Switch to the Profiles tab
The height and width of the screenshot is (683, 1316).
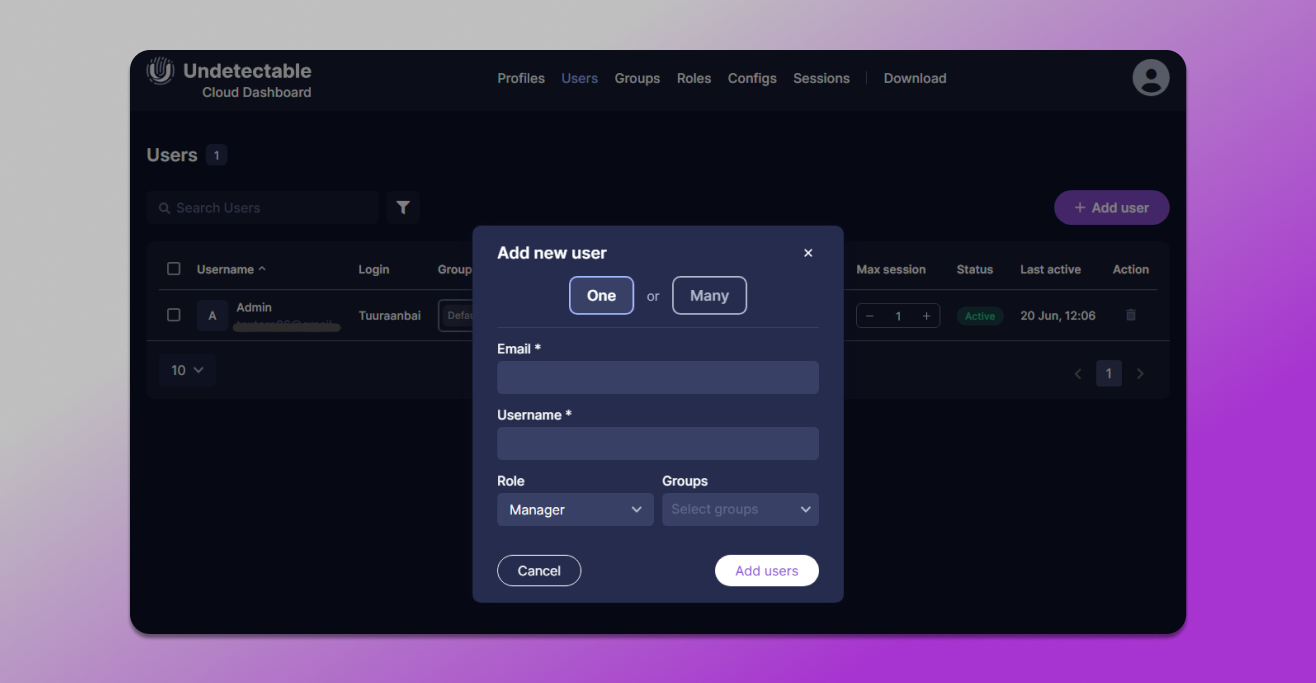pyautogui.click(x=520, y=78)
